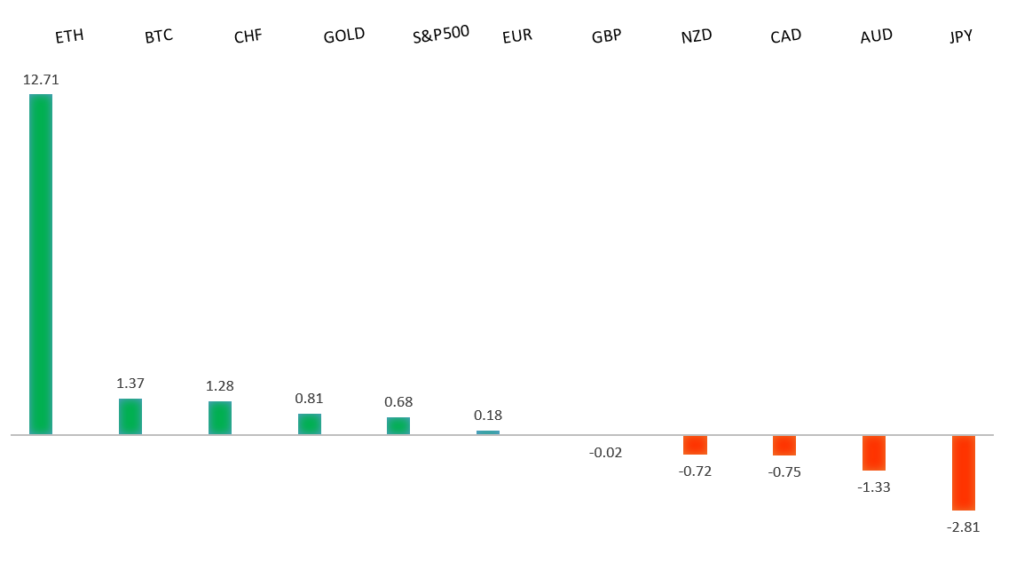Select the tiny EUR bar
This screenshot has width=1024, height=586.
pos(488,432)
